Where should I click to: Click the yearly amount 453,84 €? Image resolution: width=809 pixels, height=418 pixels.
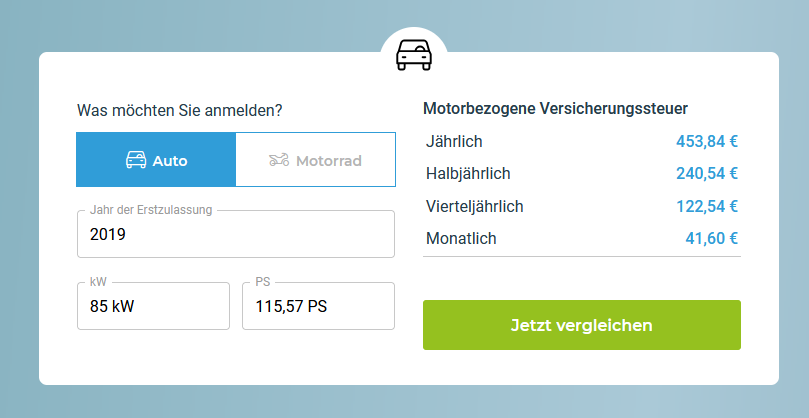(x=707, y=141)
